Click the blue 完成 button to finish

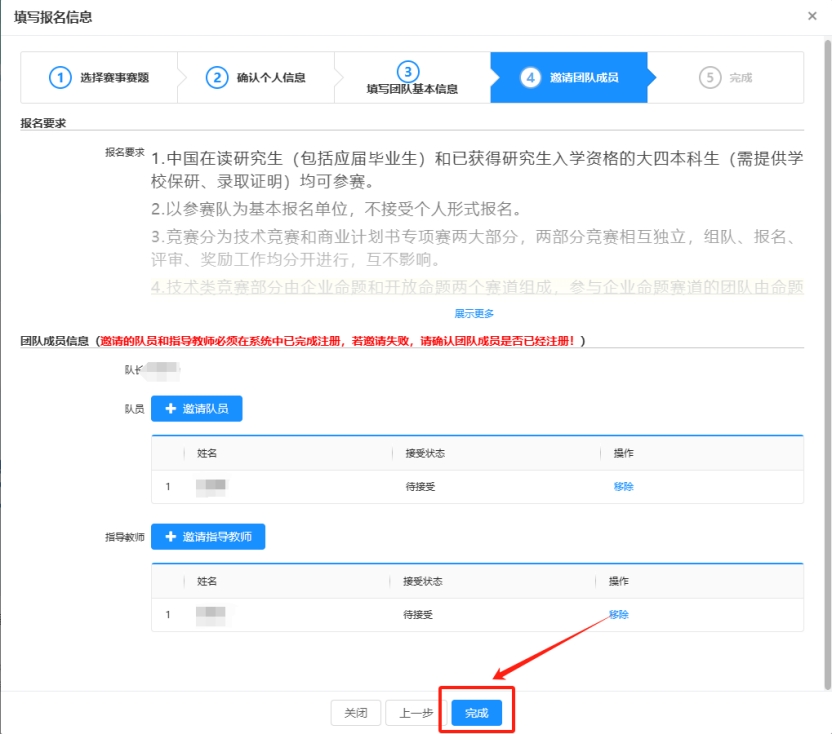click(x=476, y=713)
